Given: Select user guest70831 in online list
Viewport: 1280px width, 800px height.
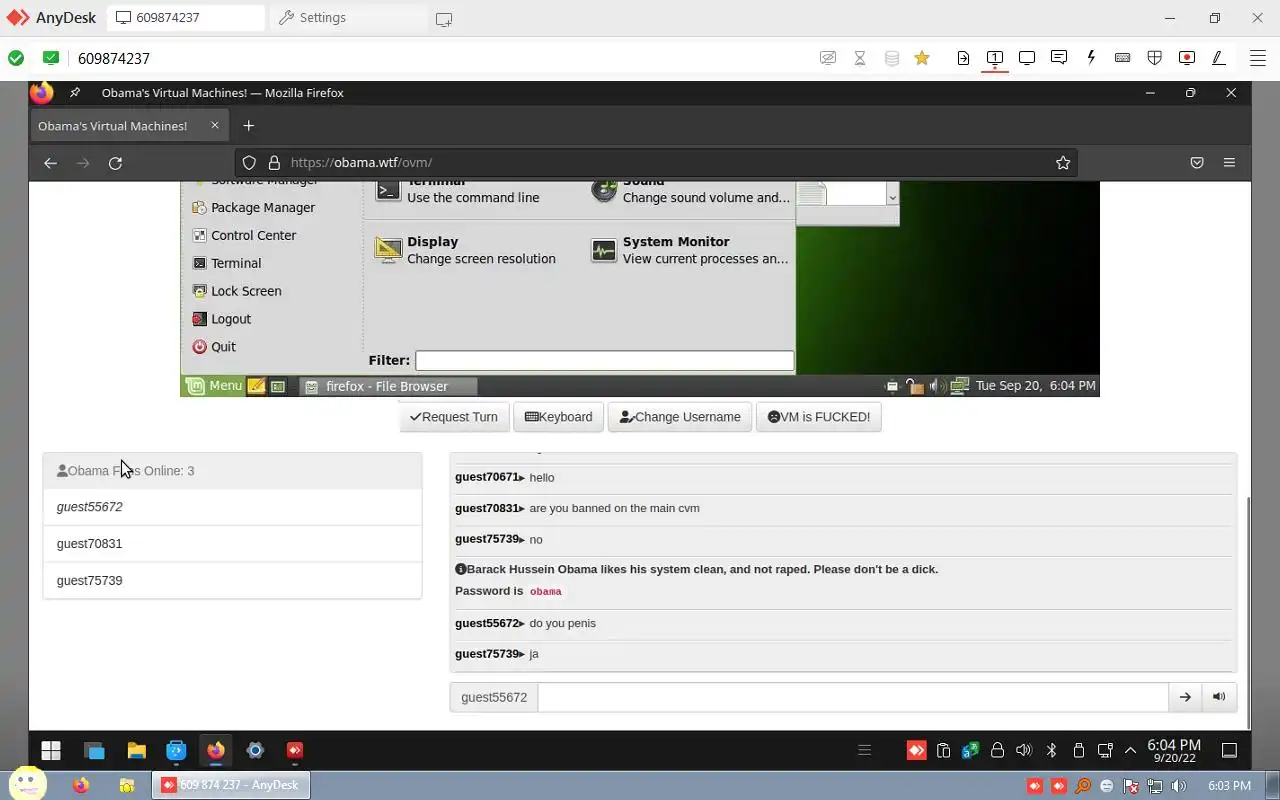Looking at the screenshot, I should click(232, 544).
